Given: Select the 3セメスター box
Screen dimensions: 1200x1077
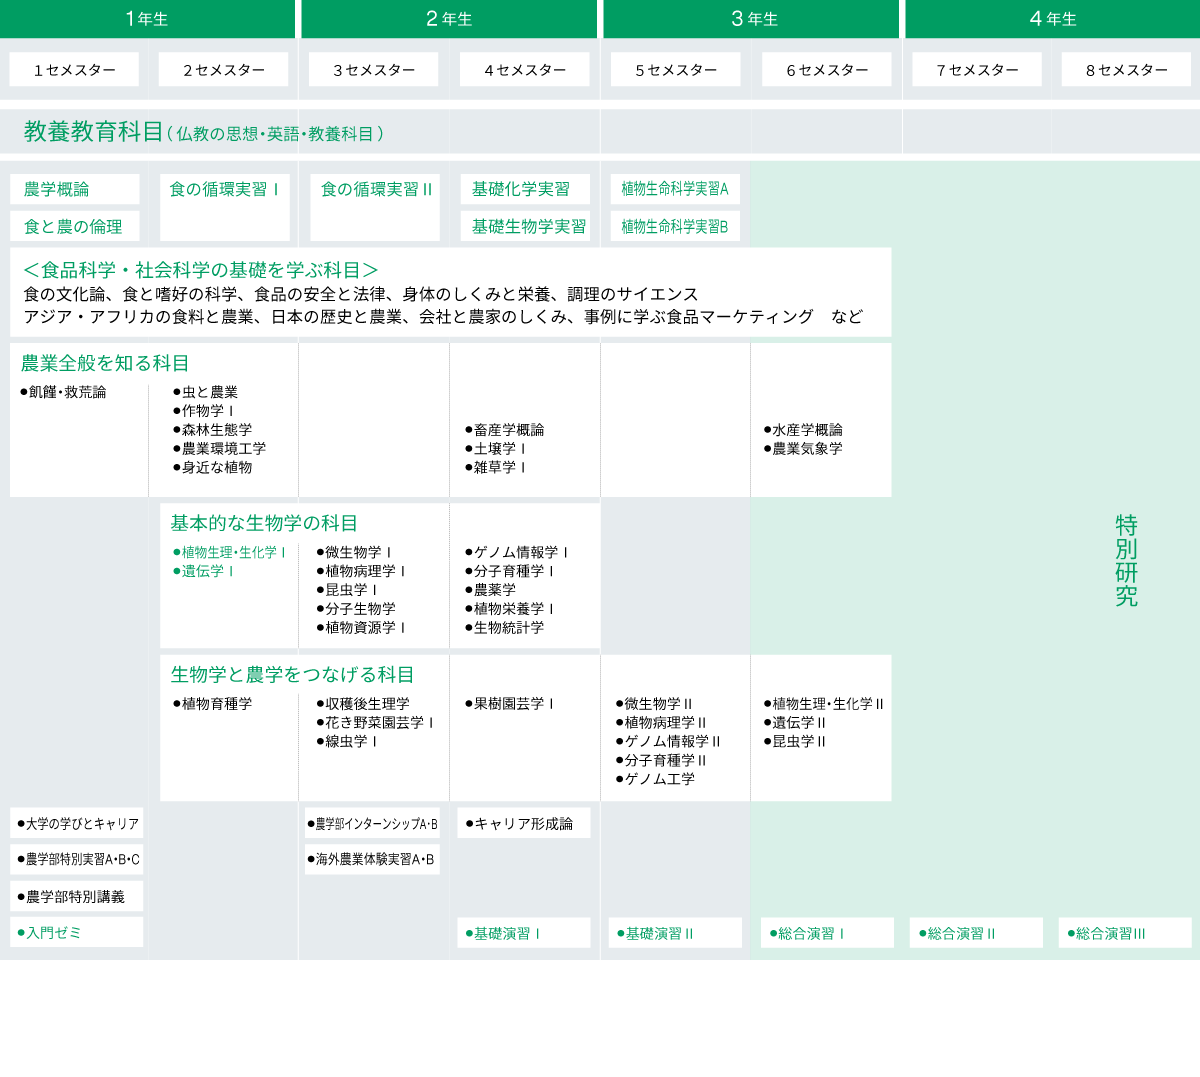Looking at the screenshot, I should coord(375,70).
